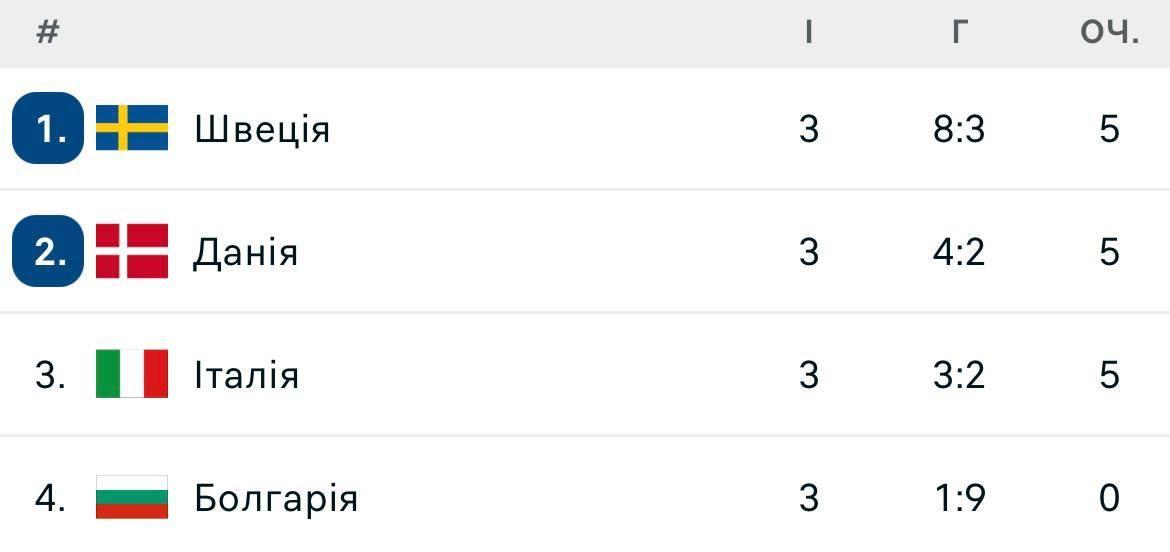Image resolution: width=1170 pixels, height=552 pixels.
Task: Open the Італія team link
Action: (246, 374)
